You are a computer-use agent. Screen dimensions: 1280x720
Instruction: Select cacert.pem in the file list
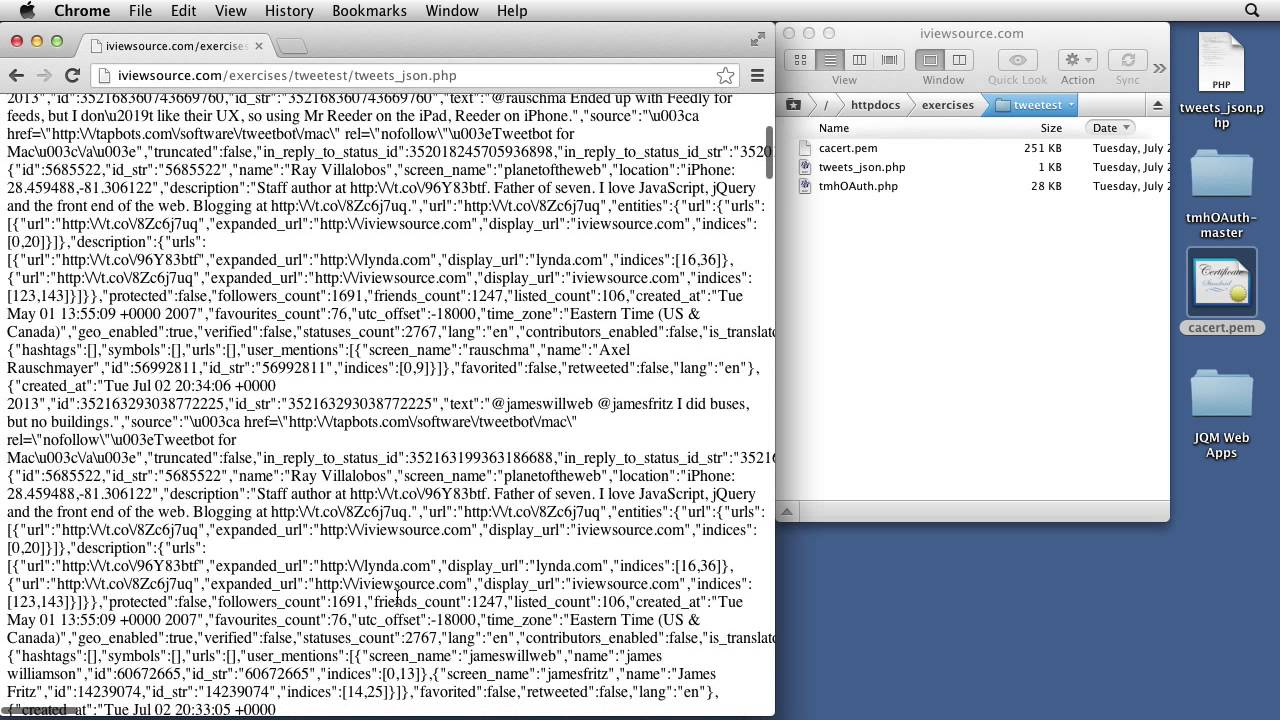click(848, 148)
